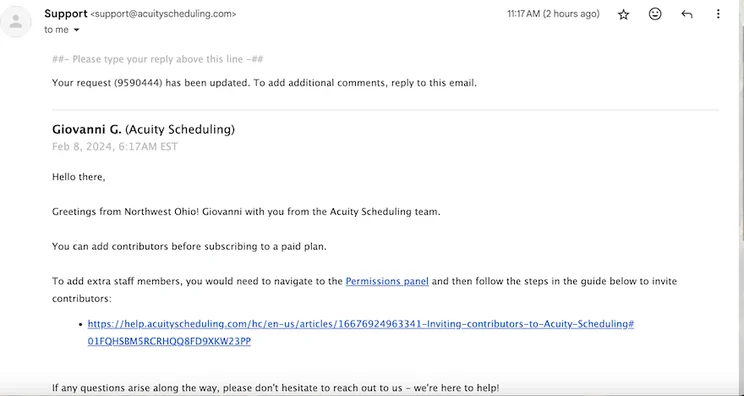Screen dimensions: 744x396
Task: Click the "Greetings from Northwest Ohio" sentence
Action: click(246, 212)
